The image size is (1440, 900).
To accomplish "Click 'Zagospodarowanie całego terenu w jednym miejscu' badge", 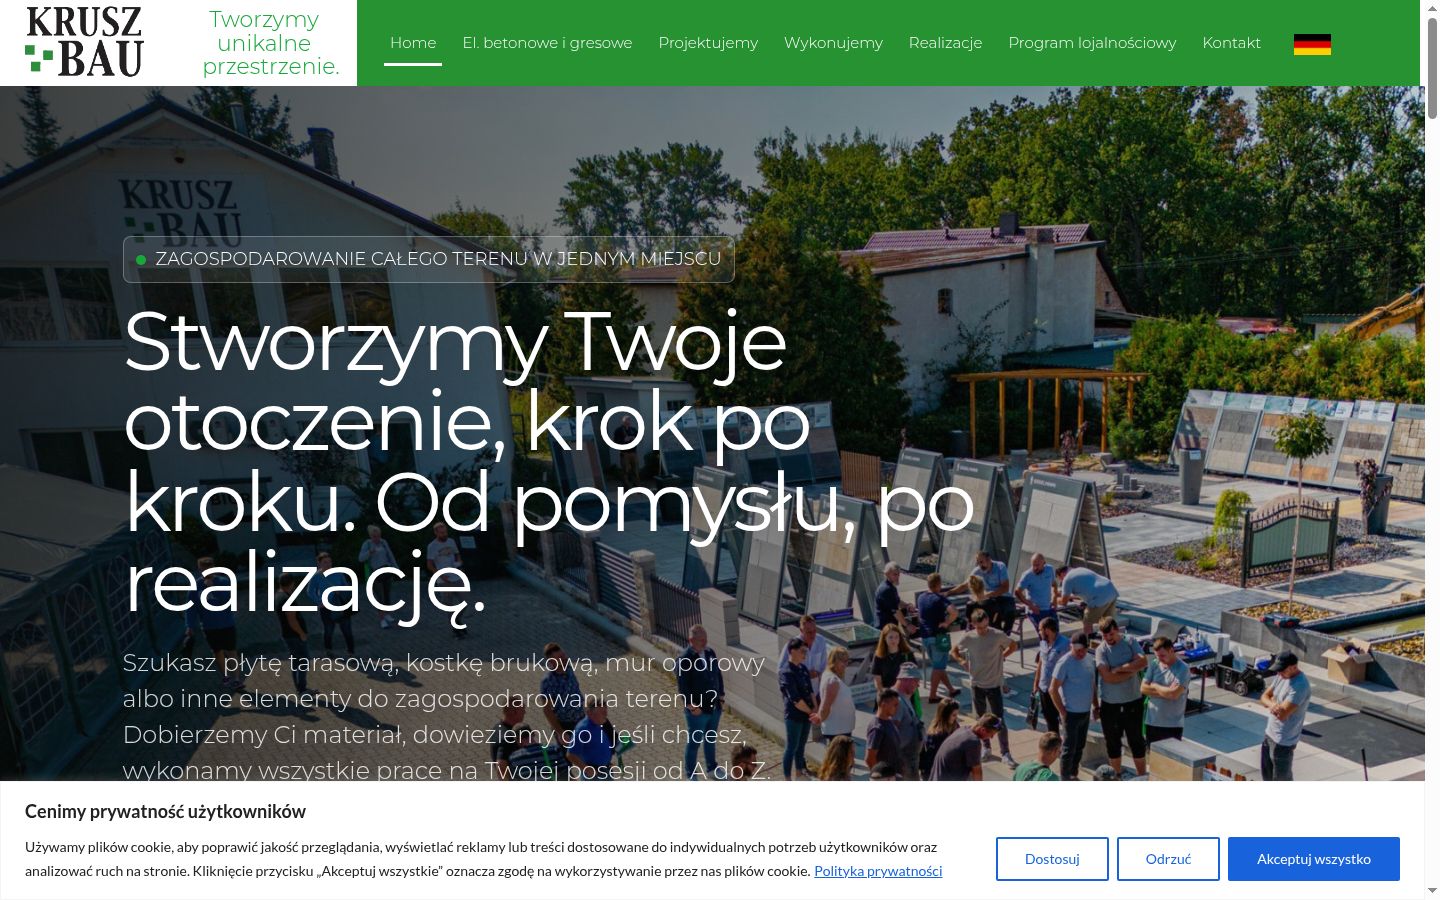I will [x=429, y=259].
